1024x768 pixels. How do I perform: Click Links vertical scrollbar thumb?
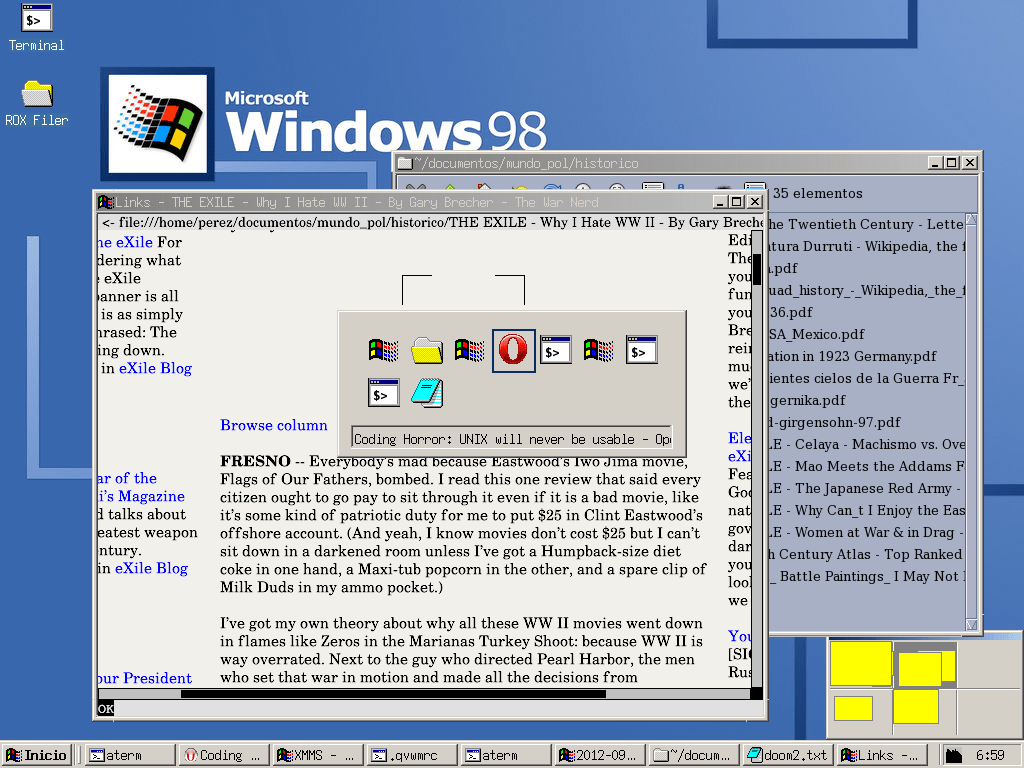(757, 269)
